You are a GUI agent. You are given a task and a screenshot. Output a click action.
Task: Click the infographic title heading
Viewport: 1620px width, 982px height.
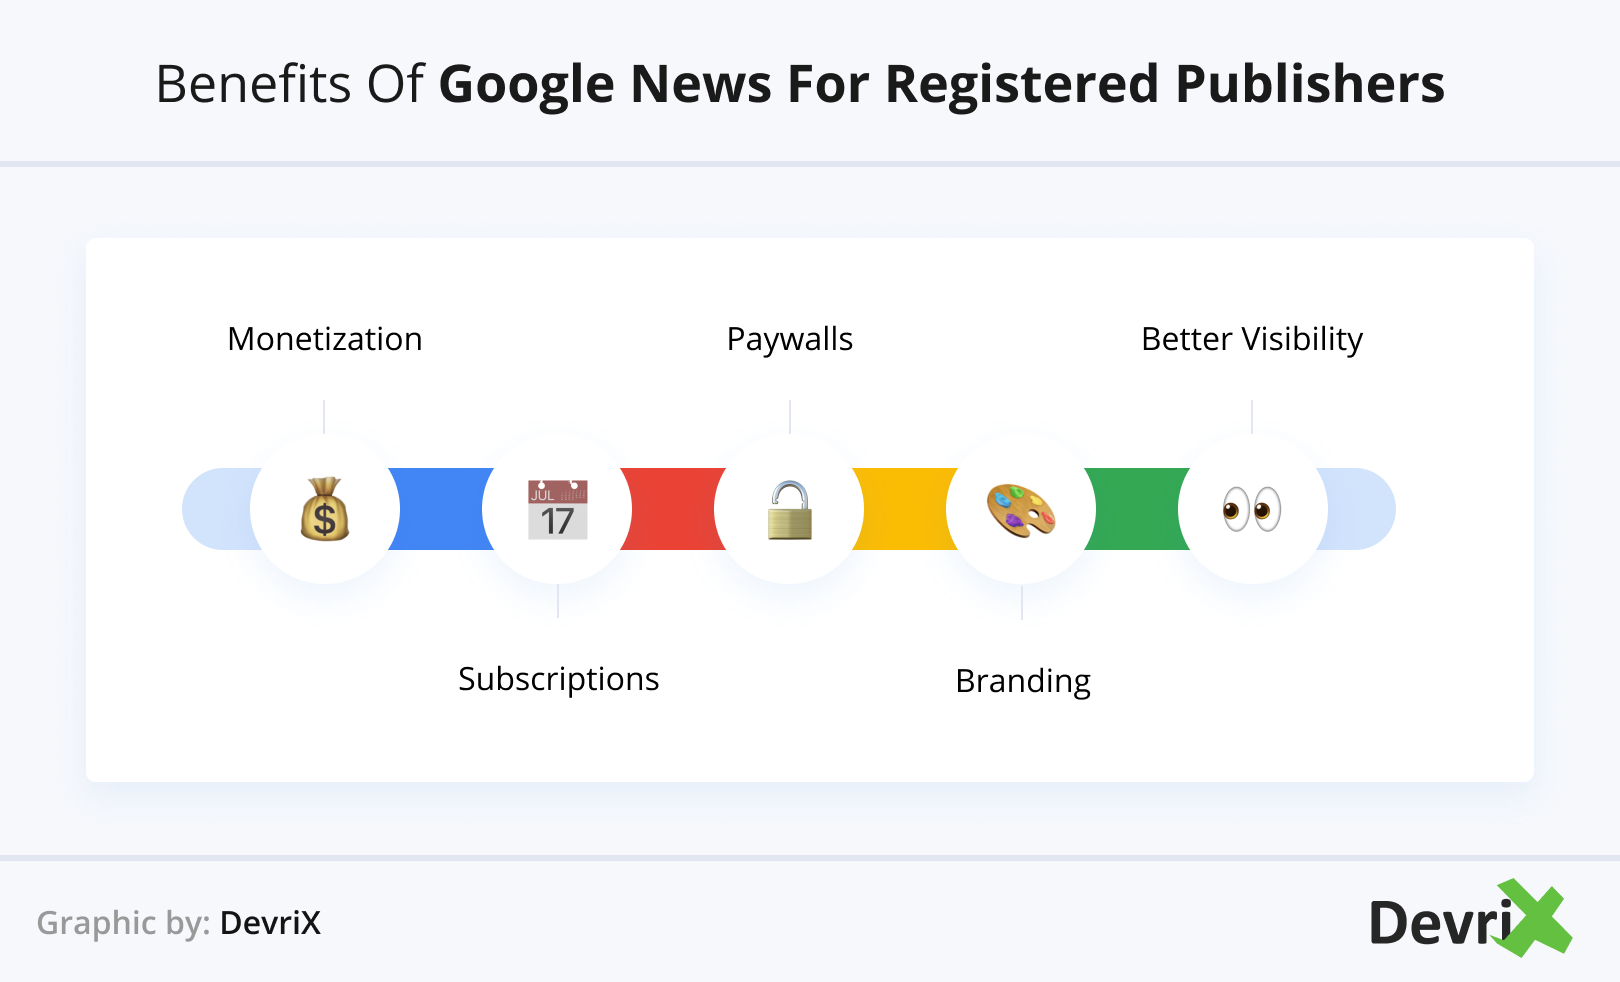800,83
